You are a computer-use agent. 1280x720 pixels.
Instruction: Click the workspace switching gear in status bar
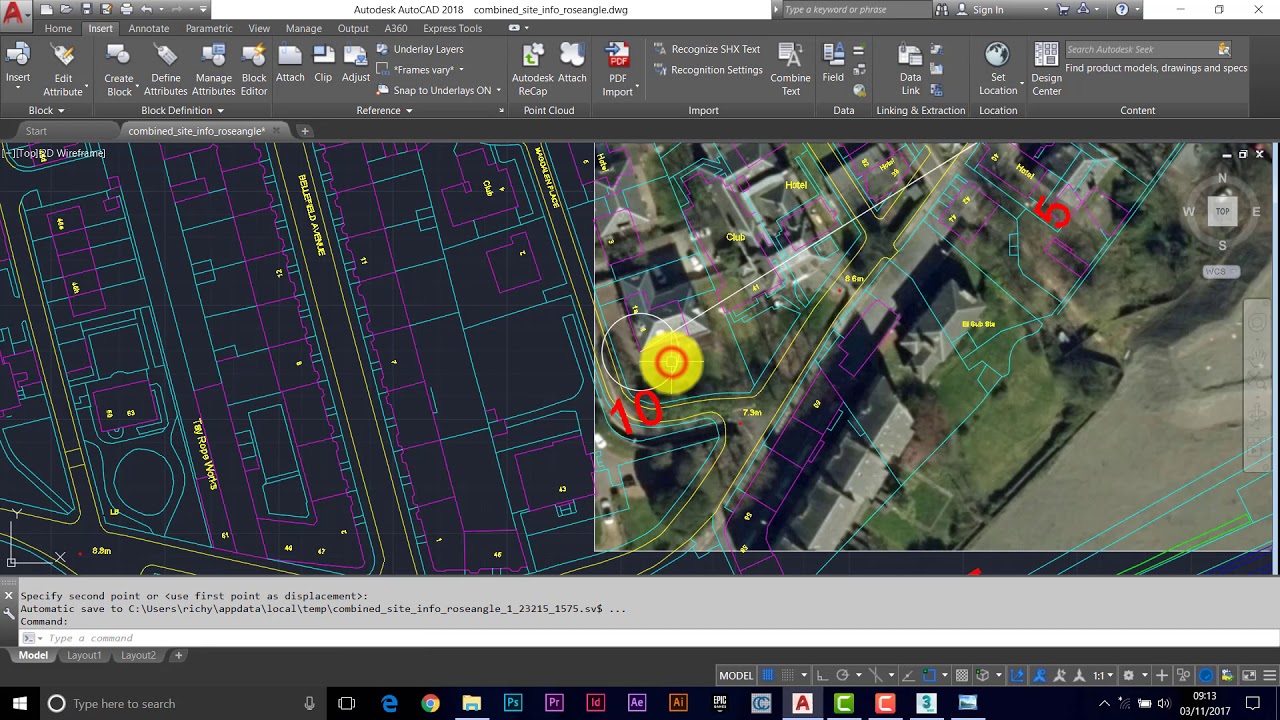(1129, 675)
